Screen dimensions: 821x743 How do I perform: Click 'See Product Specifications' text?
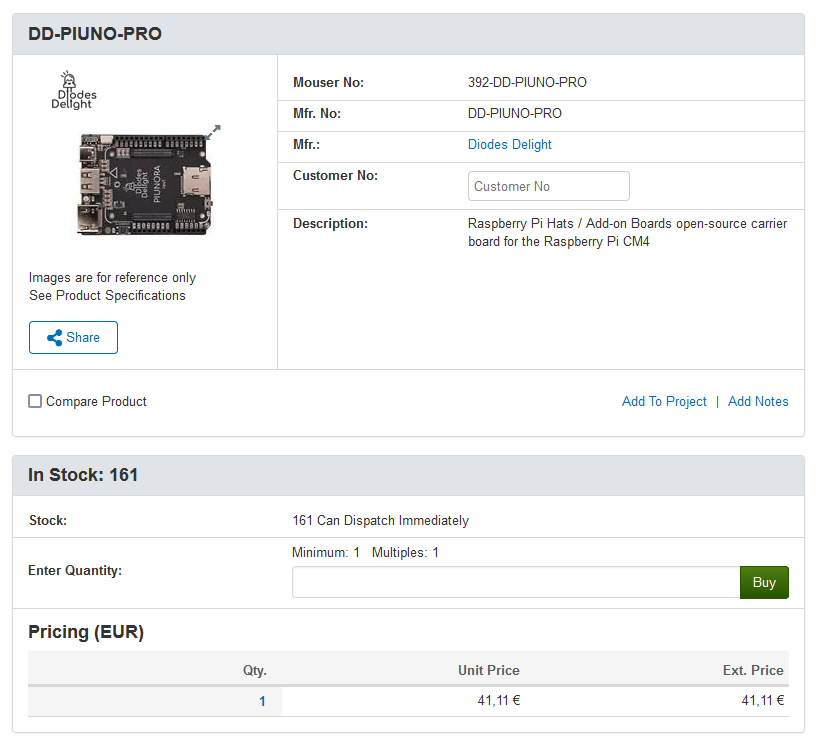point(107,296)
